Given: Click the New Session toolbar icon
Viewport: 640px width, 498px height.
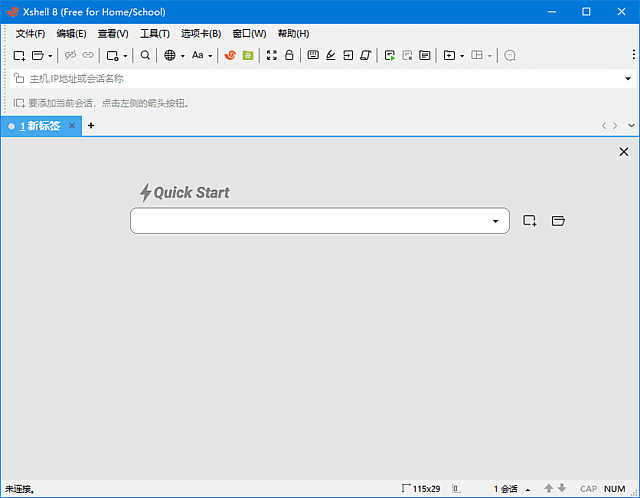Looking at the screenshot, I should [x=19, y=56].
